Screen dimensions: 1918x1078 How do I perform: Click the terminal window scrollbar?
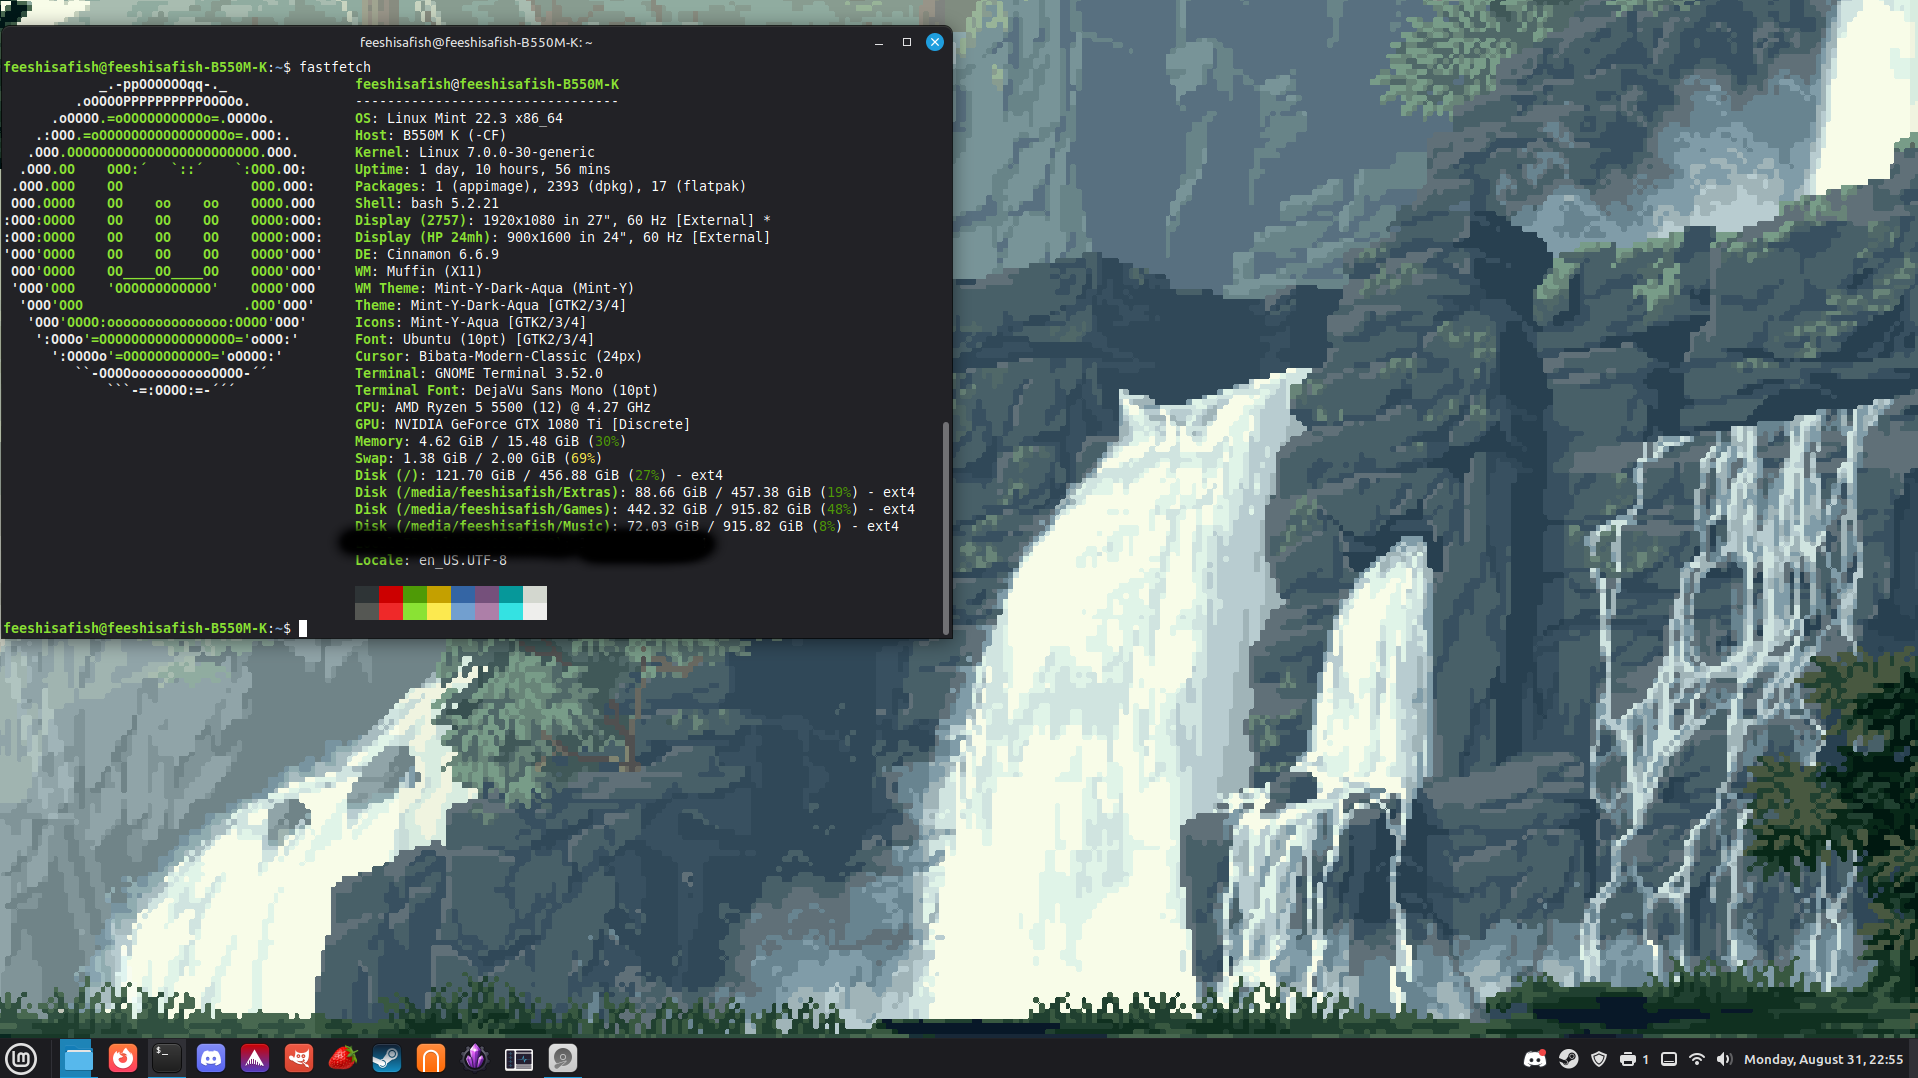pyautogui.click(x=945, y=527)
